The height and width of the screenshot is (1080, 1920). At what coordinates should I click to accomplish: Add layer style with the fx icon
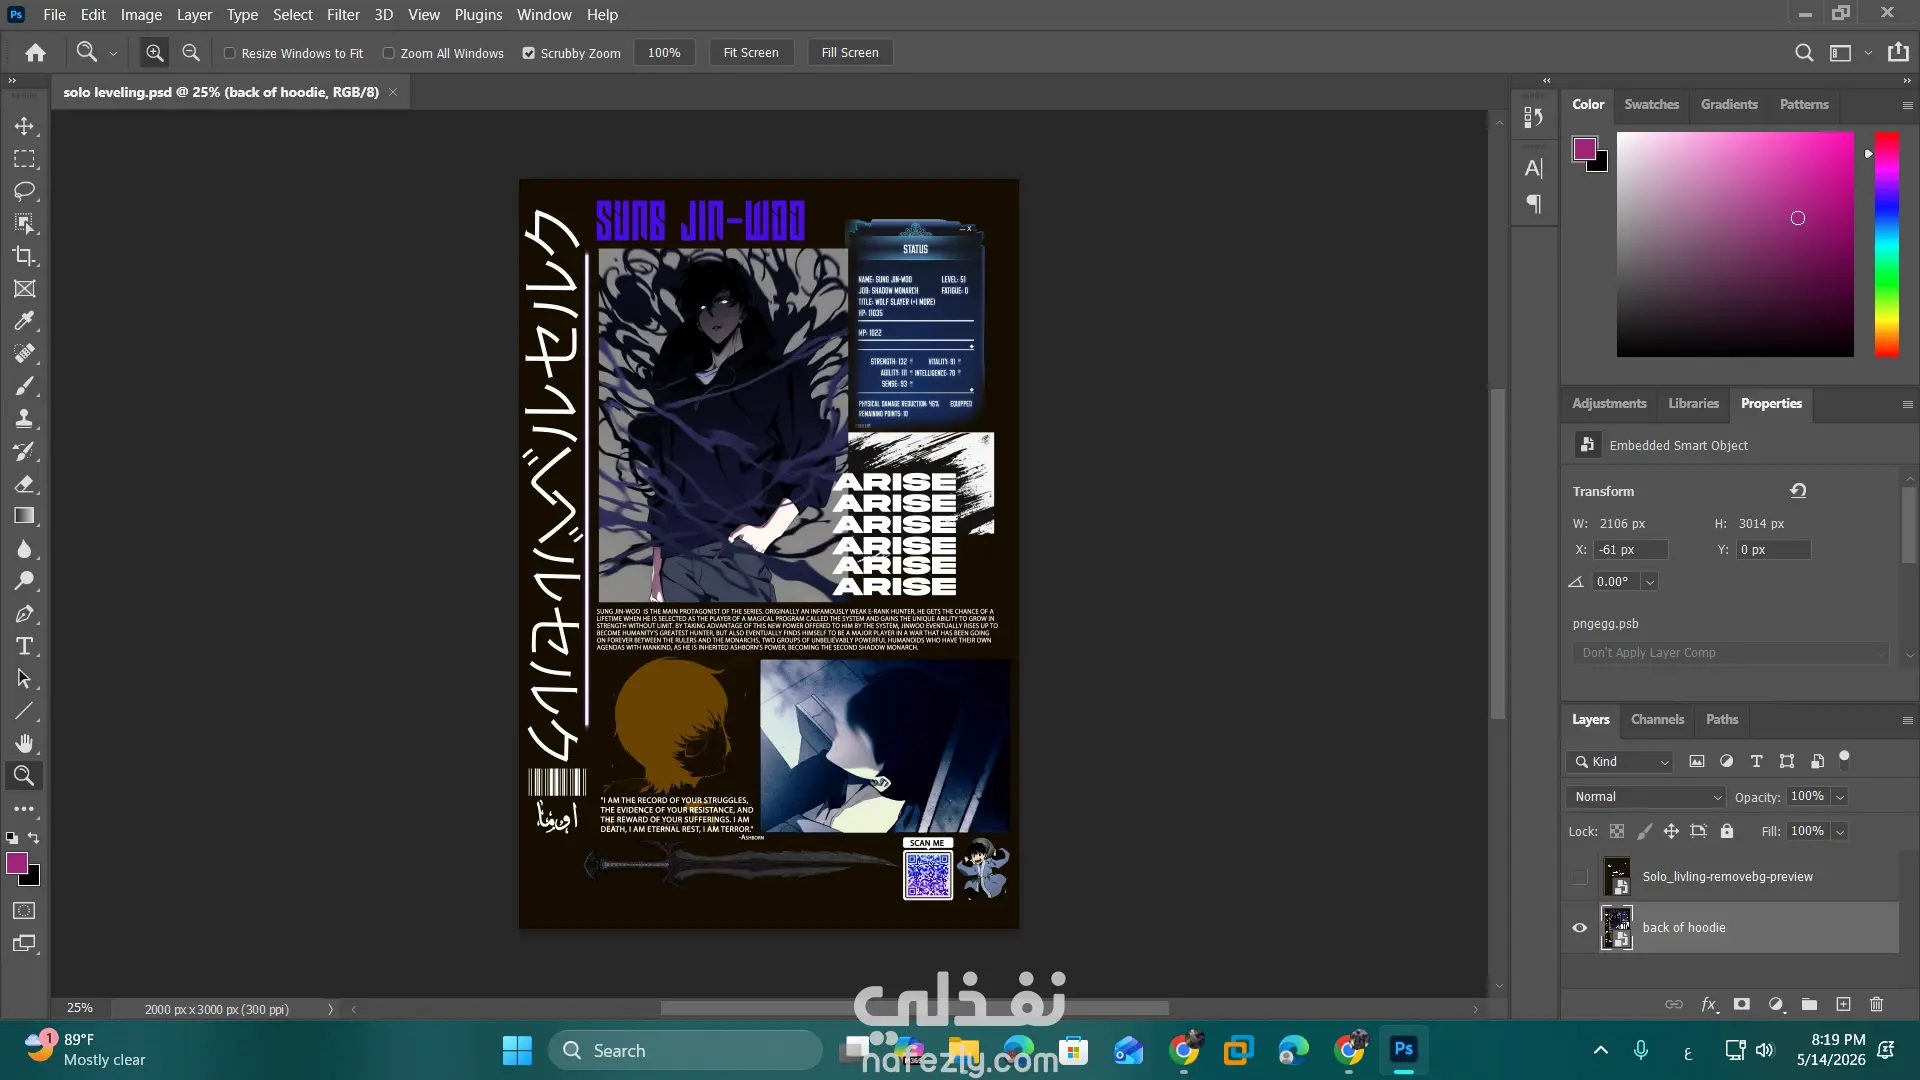point(1709,1004)
